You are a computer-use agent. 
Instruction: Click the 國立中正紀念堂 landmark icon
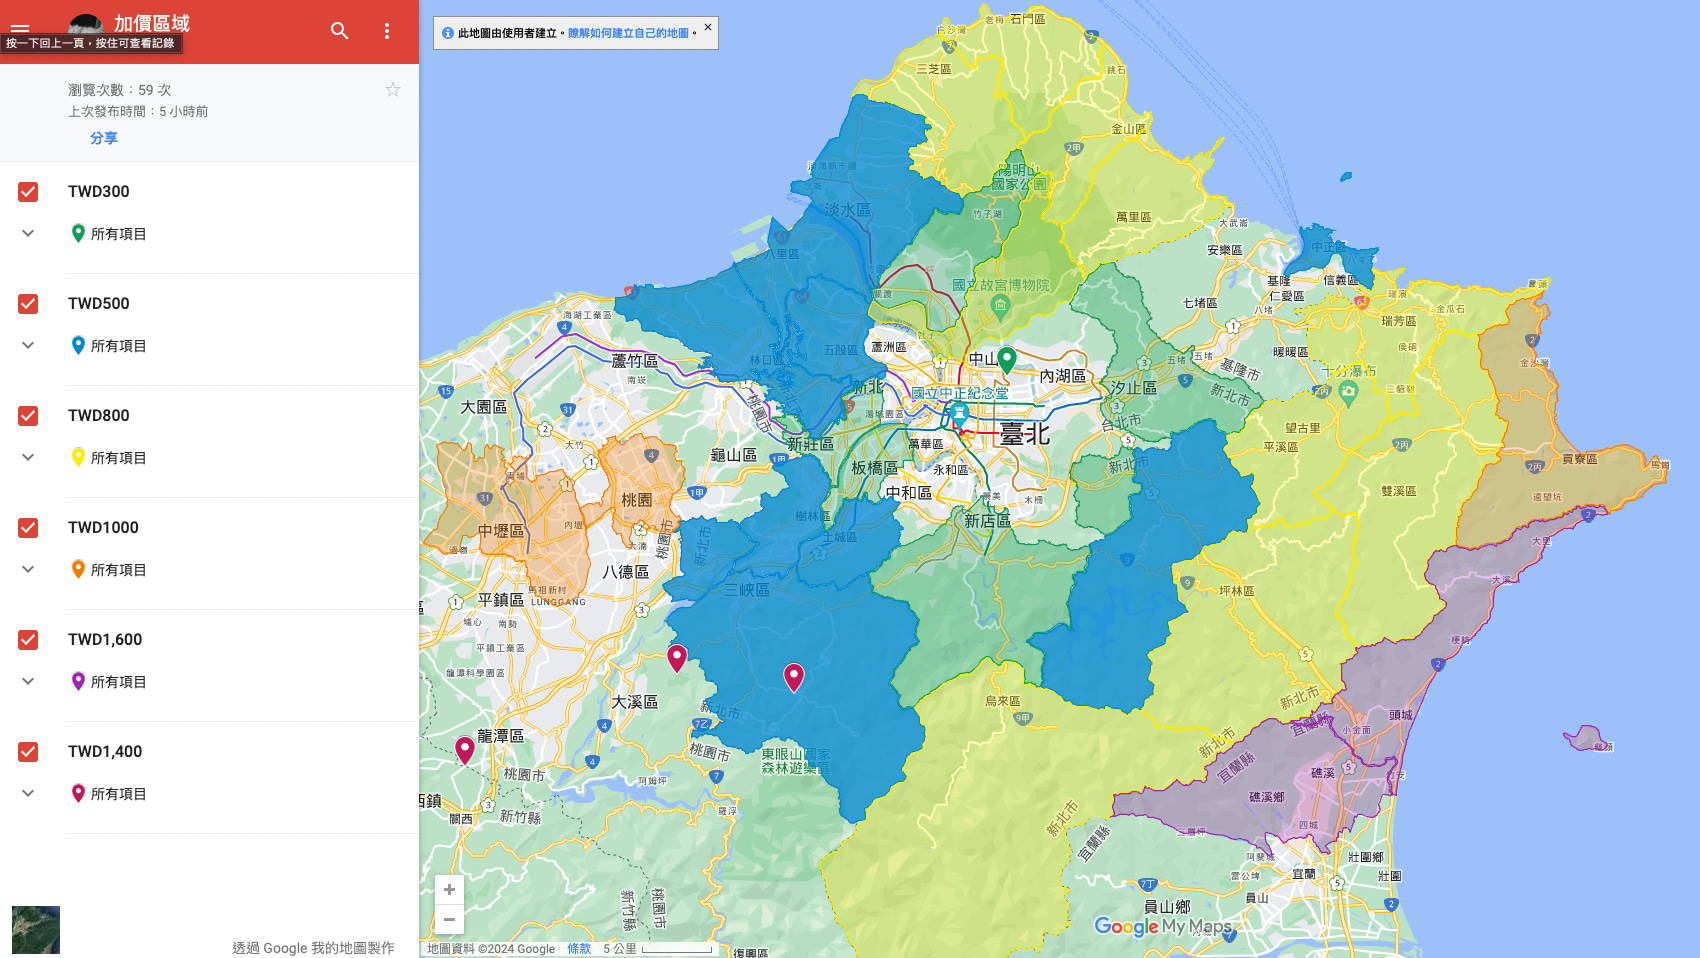959,413
